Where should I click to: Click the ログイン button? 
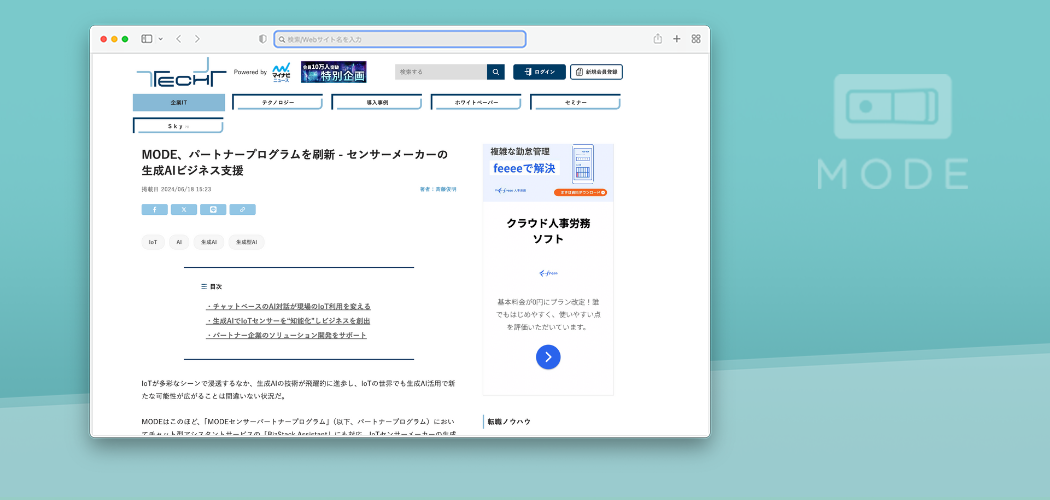(x=539, y=72)
